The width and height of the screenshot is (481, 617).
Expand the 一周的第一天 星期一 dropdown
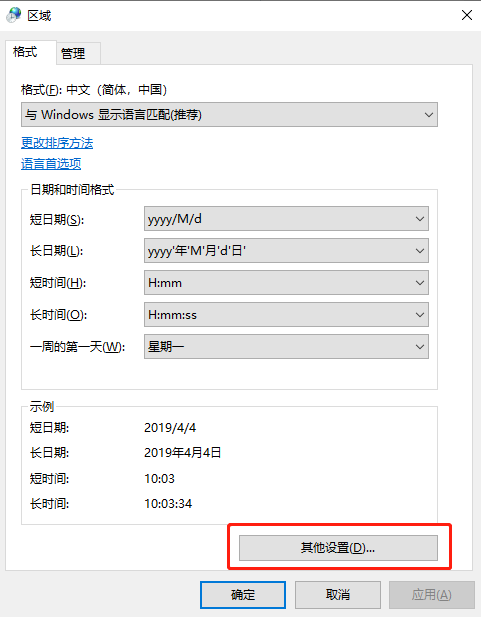pyautogui.click(x=286, y=346)
